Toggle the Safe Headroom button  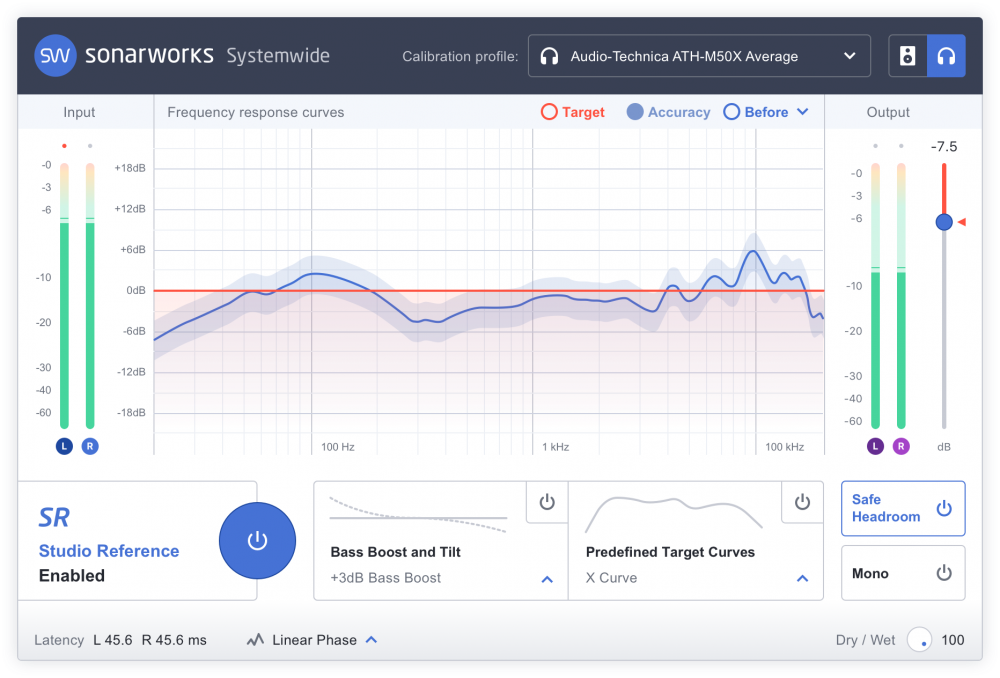[x=903, y=508]
